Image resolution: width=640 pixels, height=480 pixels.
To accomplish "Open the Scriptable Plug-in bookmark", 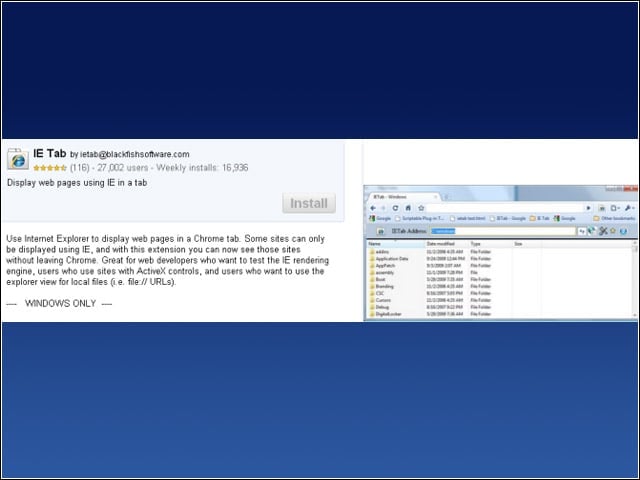I will point(420,218).
